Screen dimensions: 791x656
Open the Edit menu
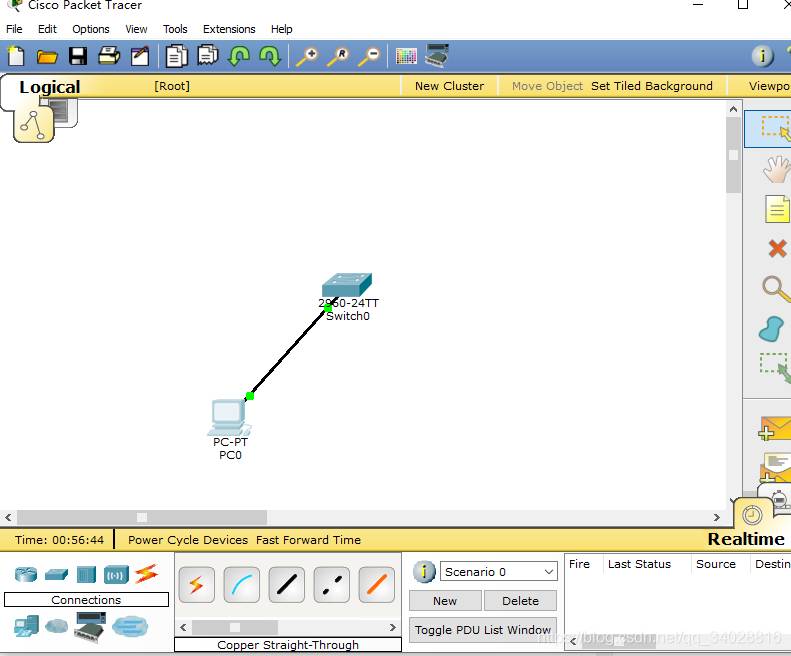[47, 29]
